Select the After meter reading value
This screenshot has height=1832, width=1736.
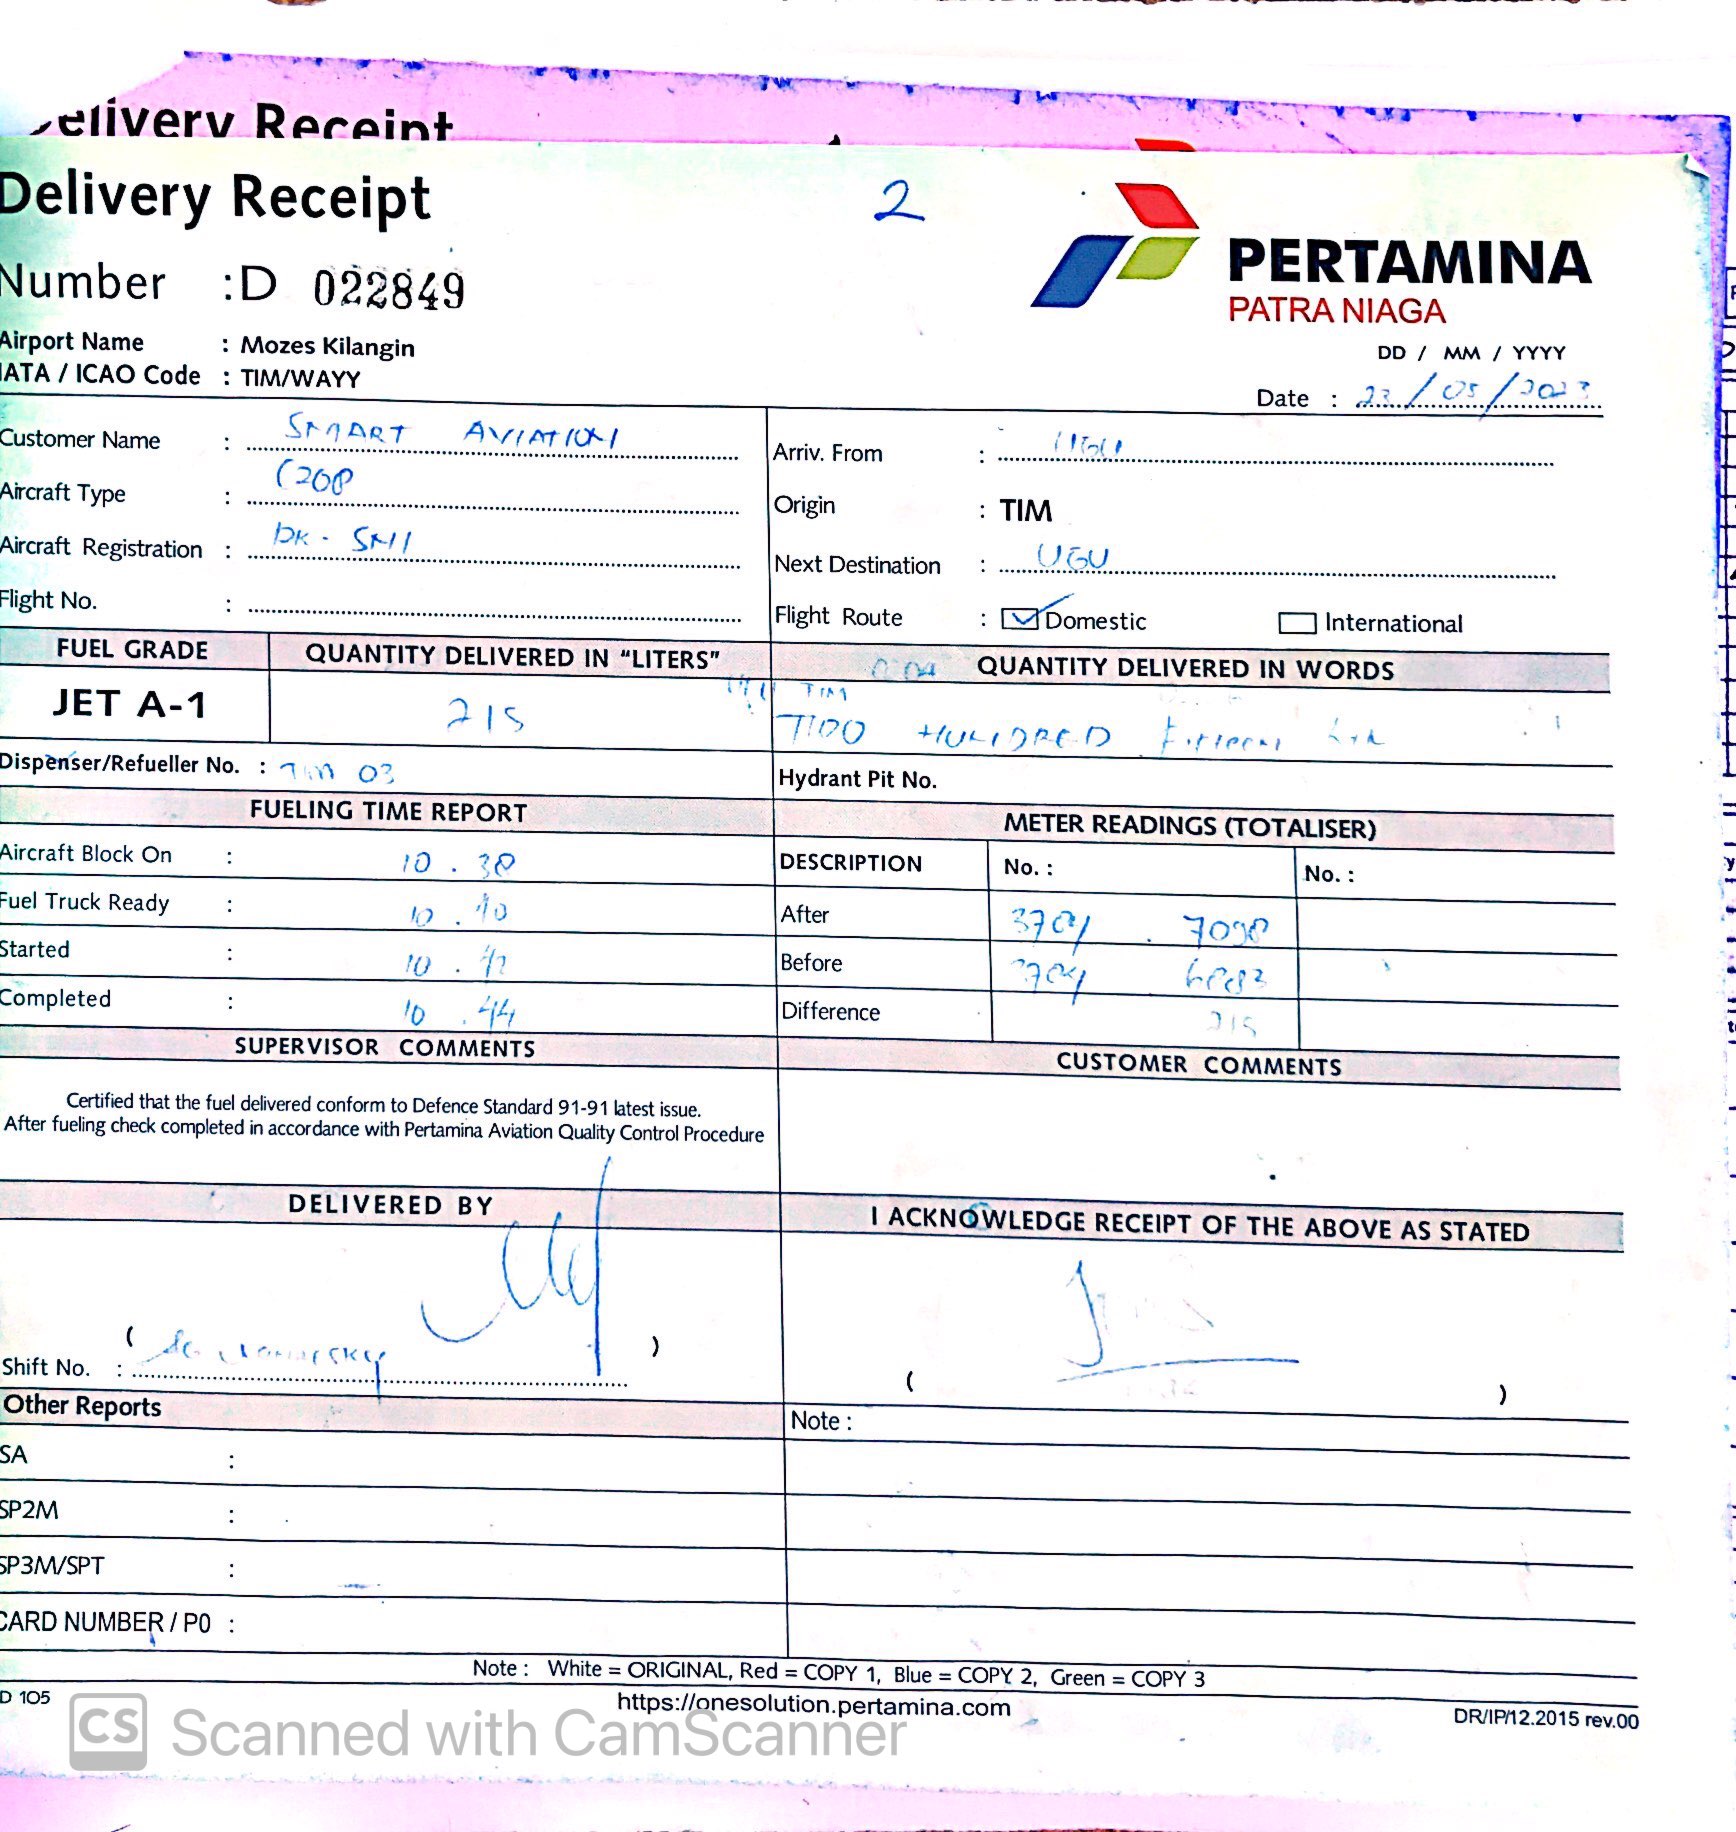click(x=1140, y=927)
